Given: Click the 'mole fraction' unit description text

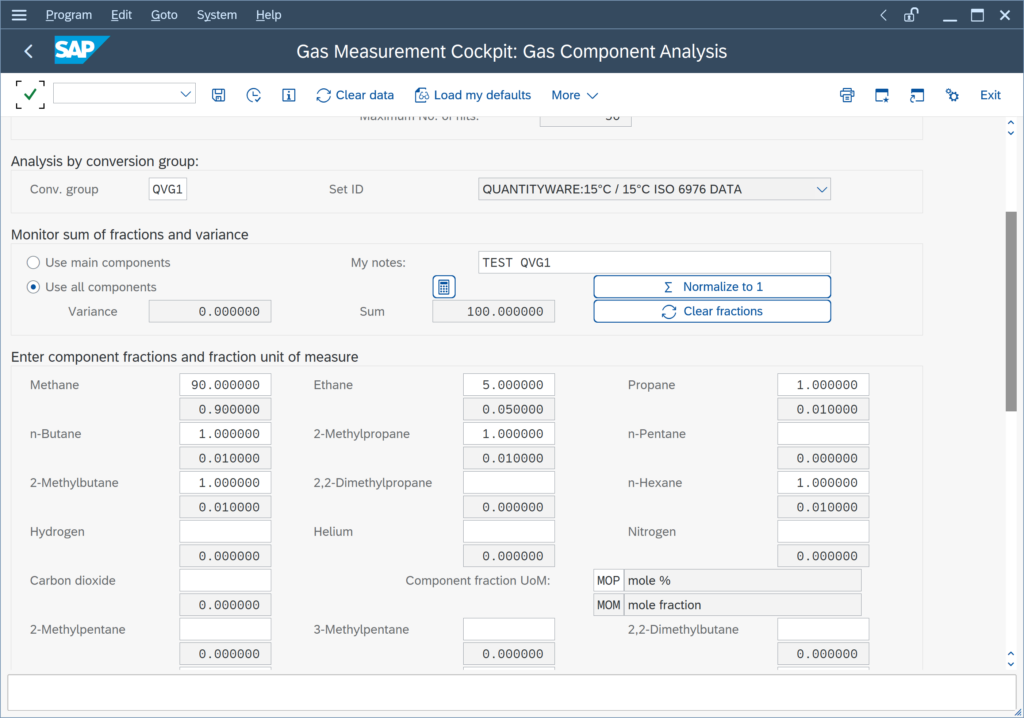Looking at the screenshot, I should pos(664,605).
